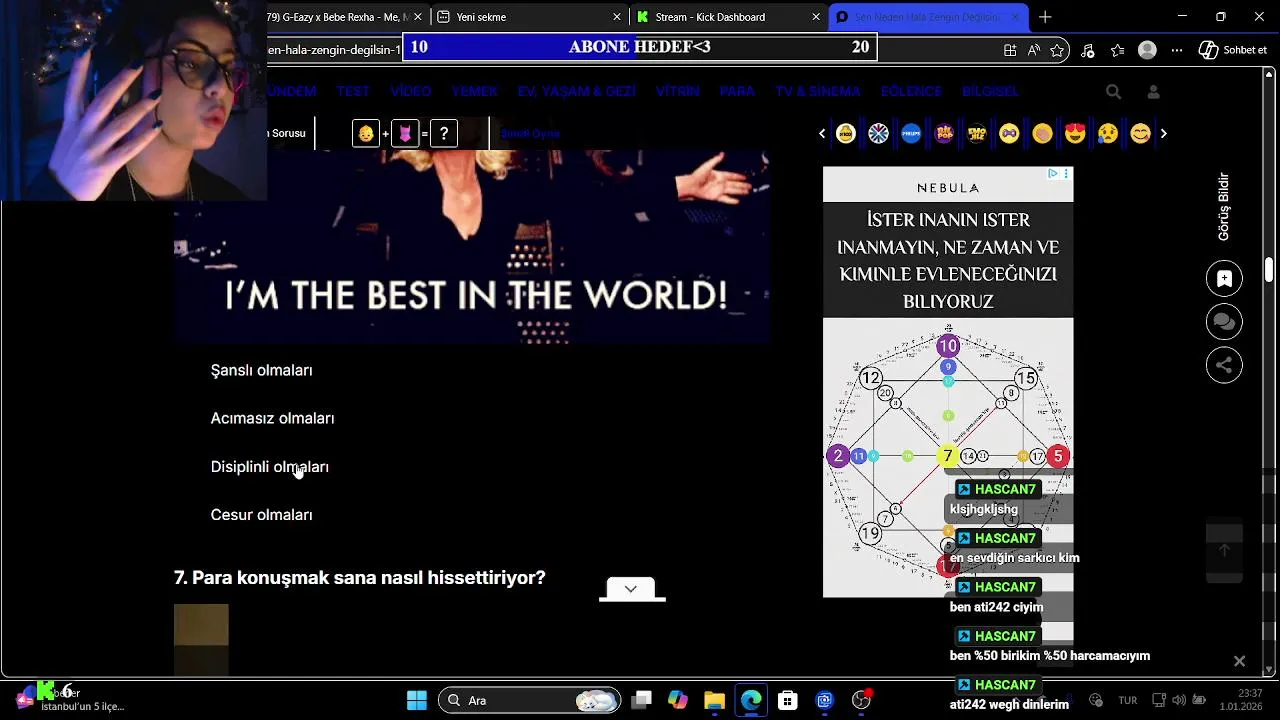The image size is (1280, 720).
Task: Click the Copilot icon in the taskbar
Action: pyautogui.click(x=678, y=700)
